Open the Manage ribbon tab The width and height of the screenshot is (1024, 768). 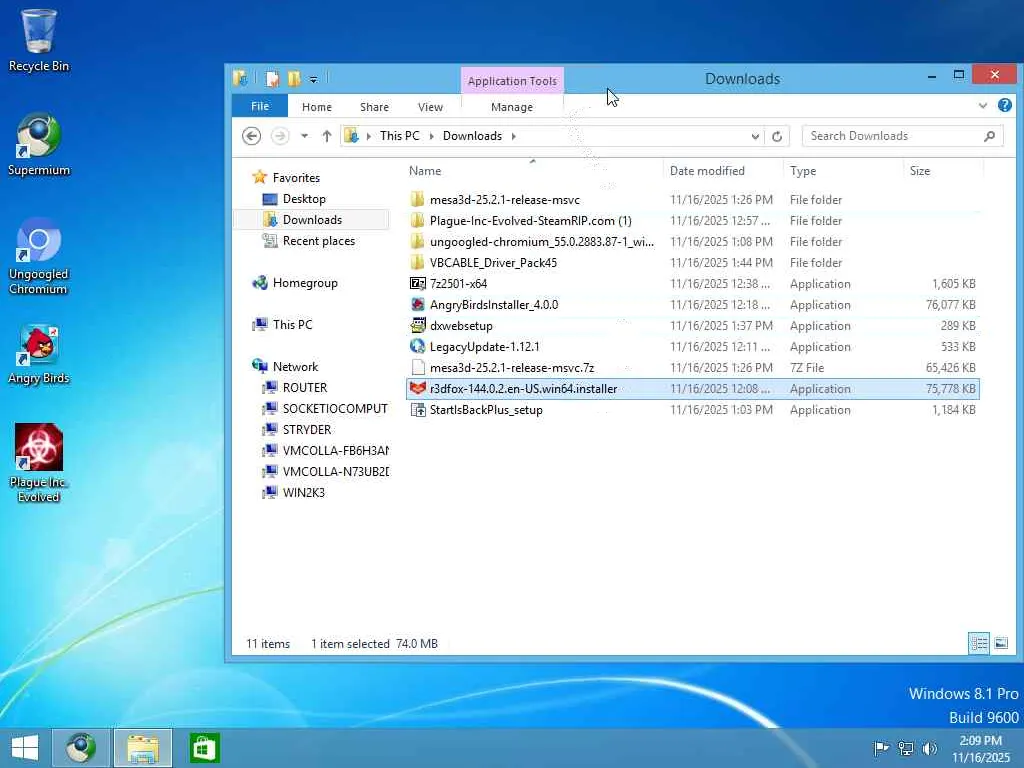coord(512,106)
